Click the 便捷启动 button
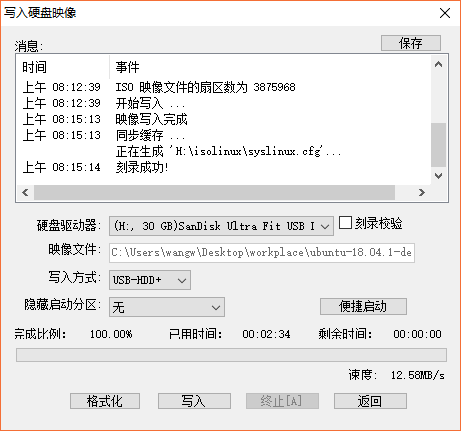The height and width of the screenshot is (431, 461). pyautogui.click(x=363, y=306)
